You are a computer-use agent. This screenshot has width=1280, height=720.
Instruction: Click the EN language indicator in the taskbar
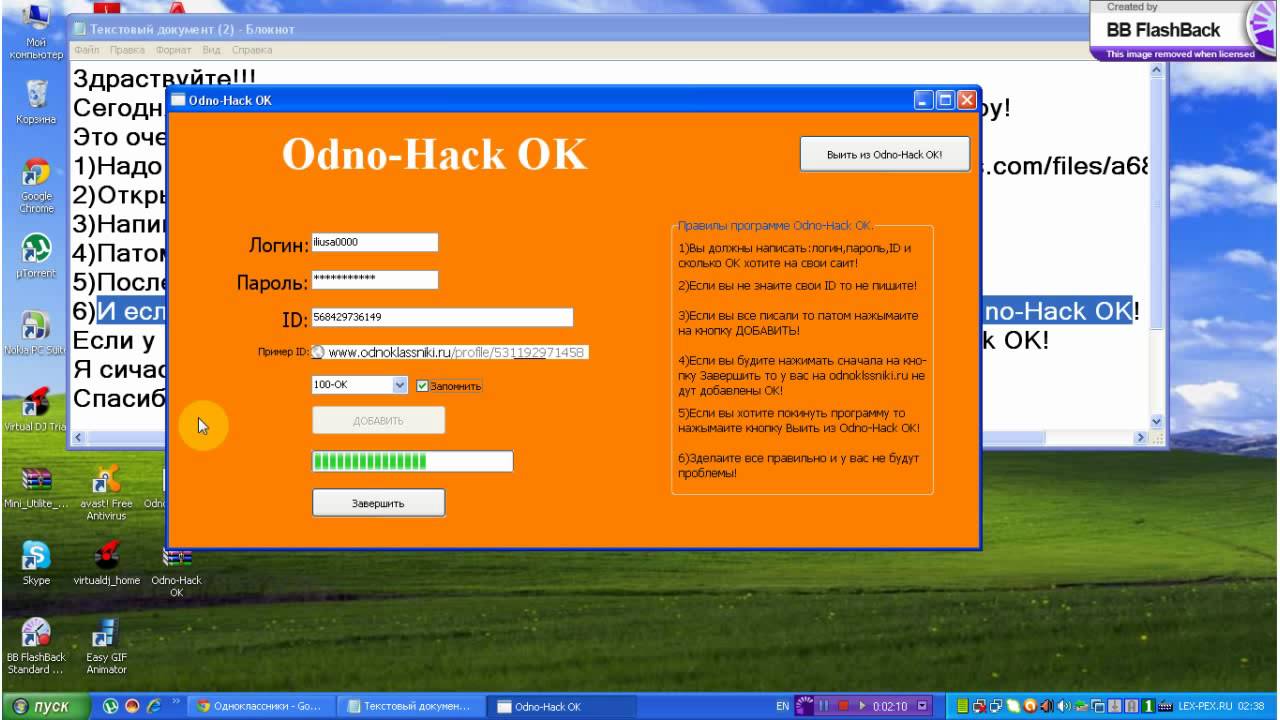[x=782, y=706]
